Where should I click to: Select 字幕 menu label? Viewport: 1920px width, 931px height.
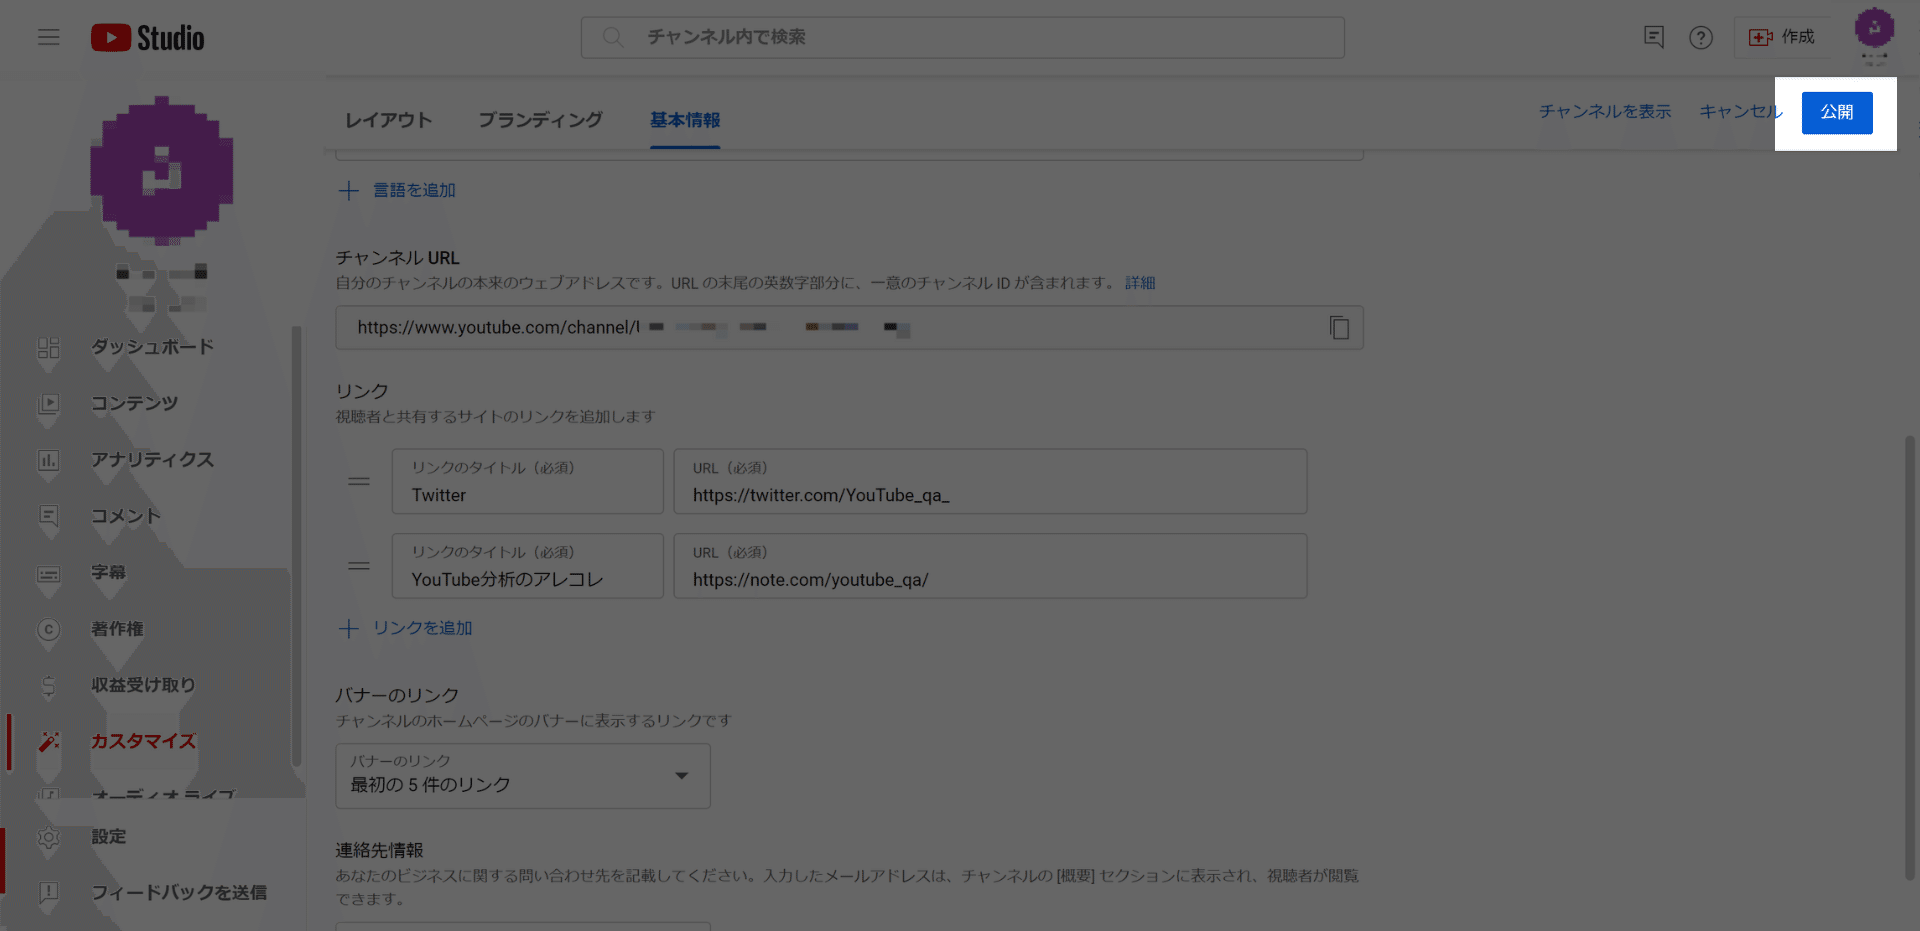point(109,572)
